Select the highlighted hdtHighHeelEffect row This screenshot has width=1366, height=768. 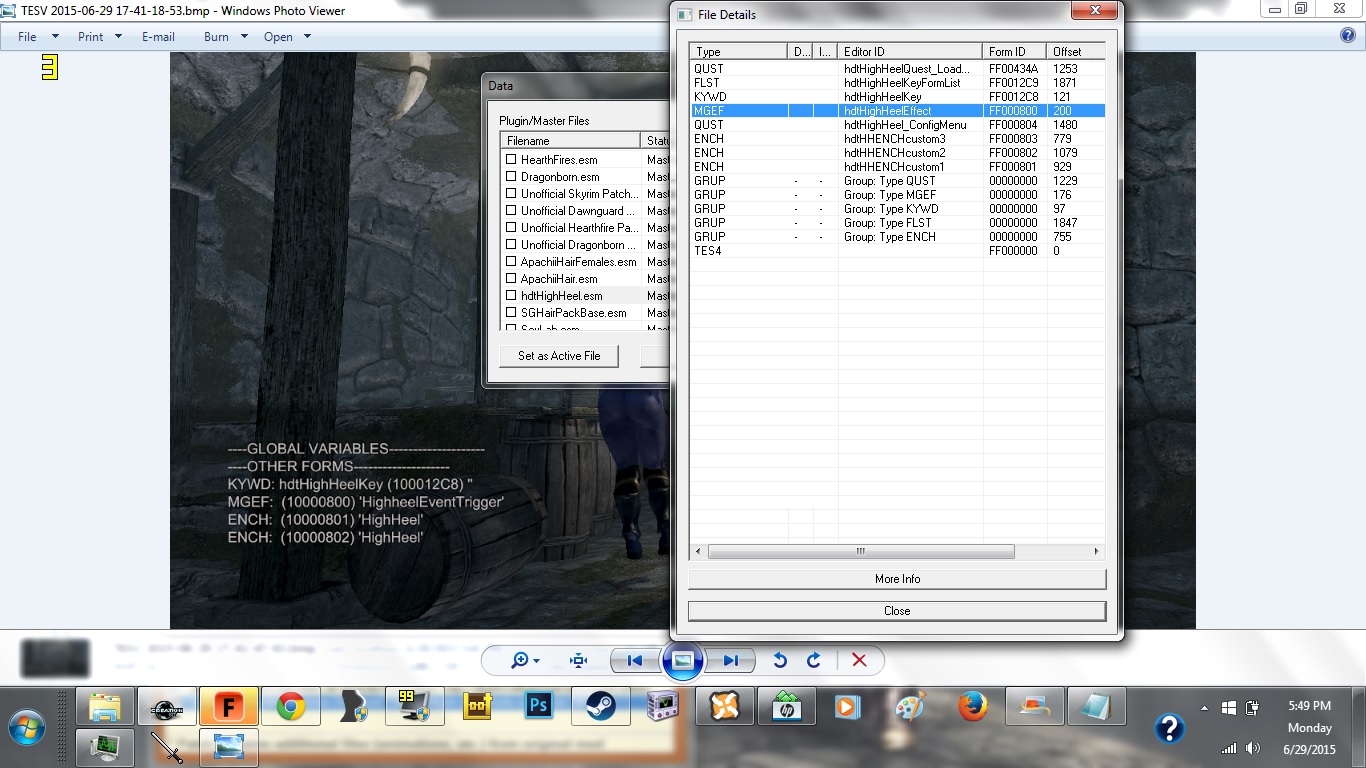[897, 111]
